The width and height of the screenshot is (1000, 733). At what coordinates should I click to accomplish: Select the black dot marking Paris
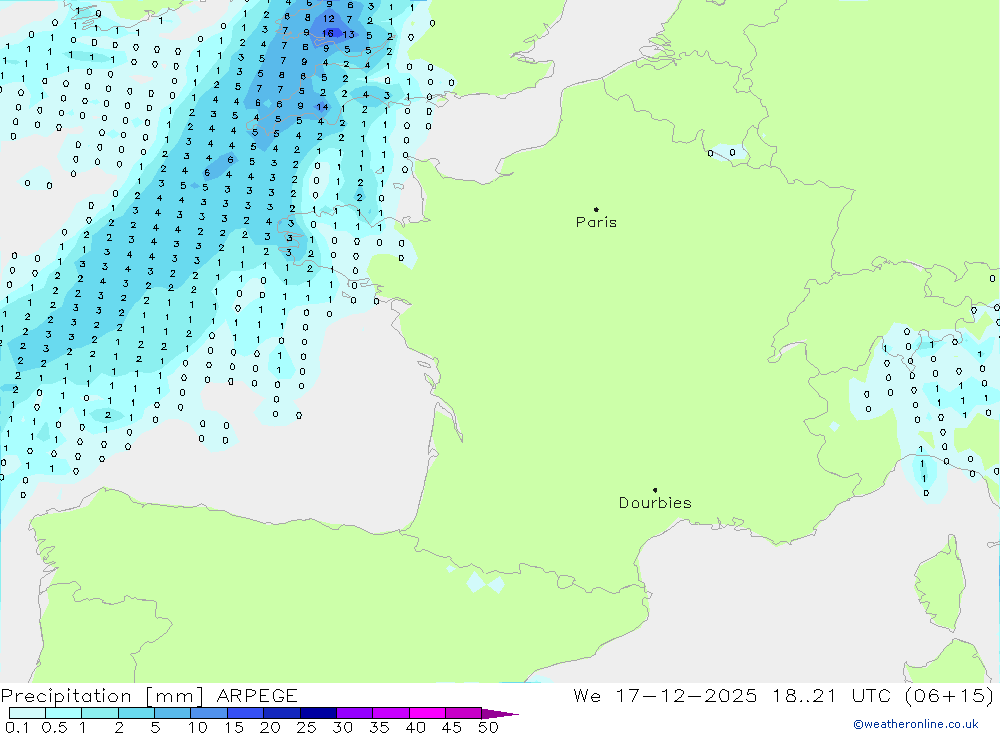[596, 209]
